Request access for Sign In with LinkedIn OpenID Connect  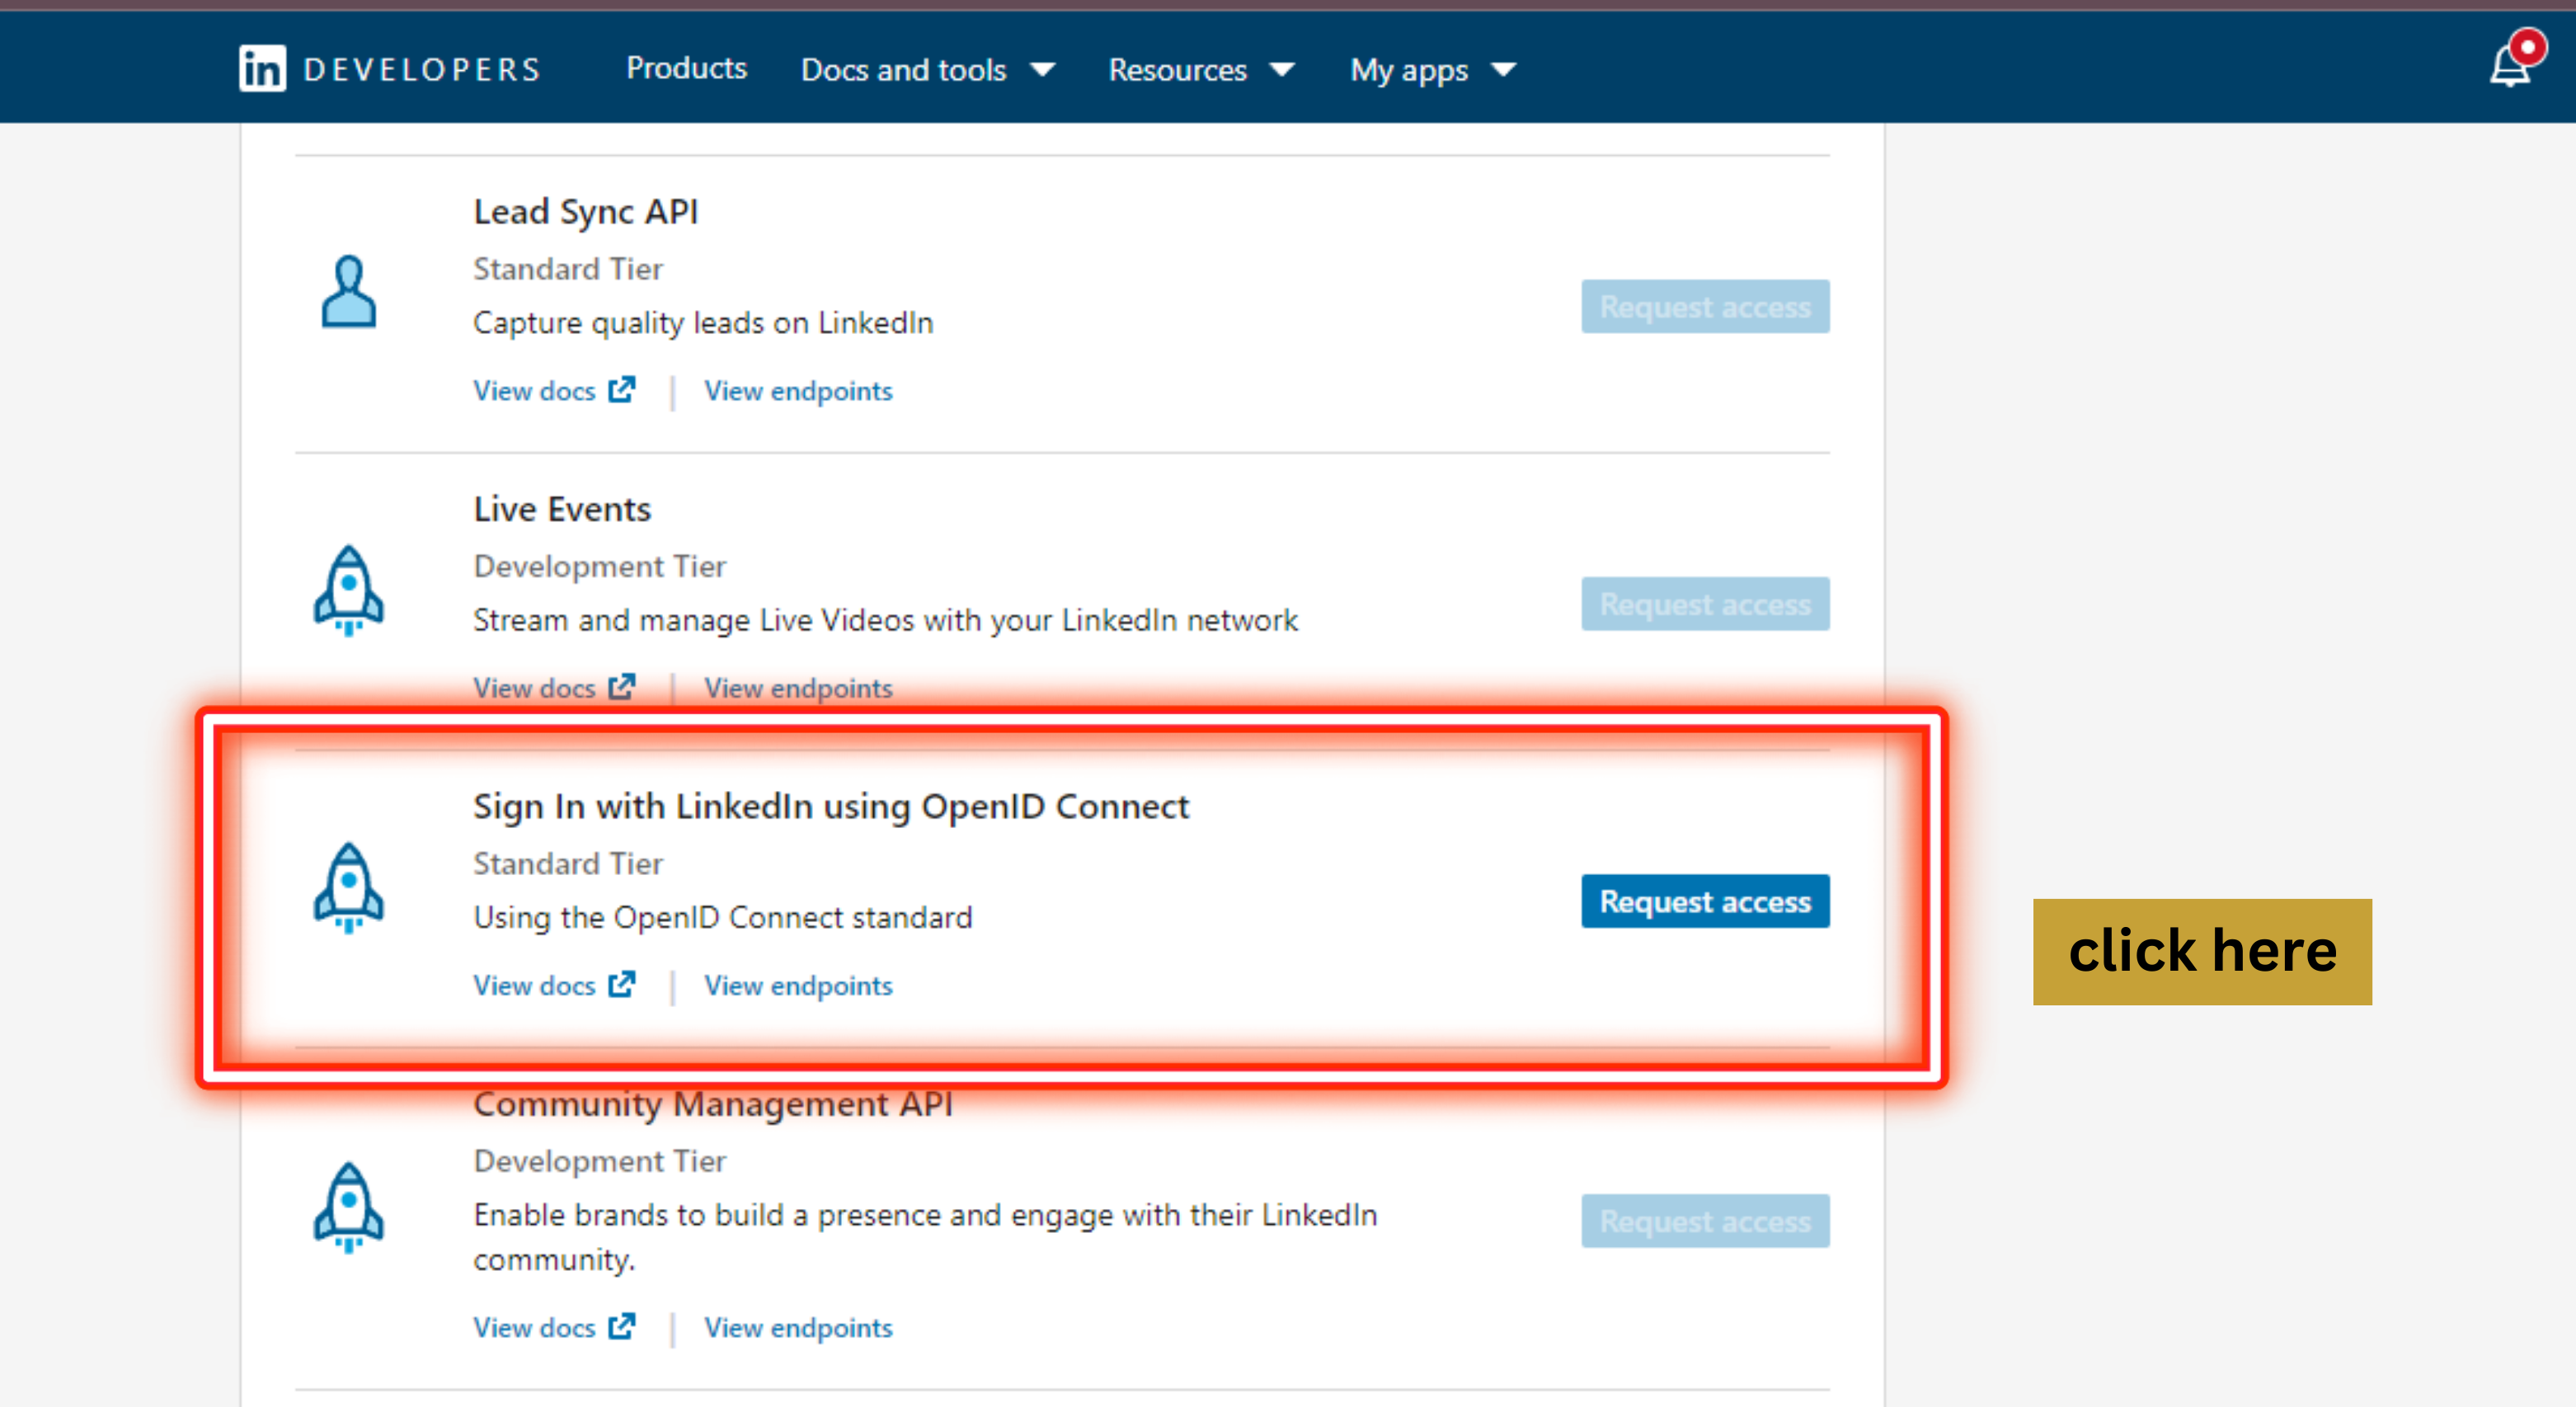tap(1705, 901)
